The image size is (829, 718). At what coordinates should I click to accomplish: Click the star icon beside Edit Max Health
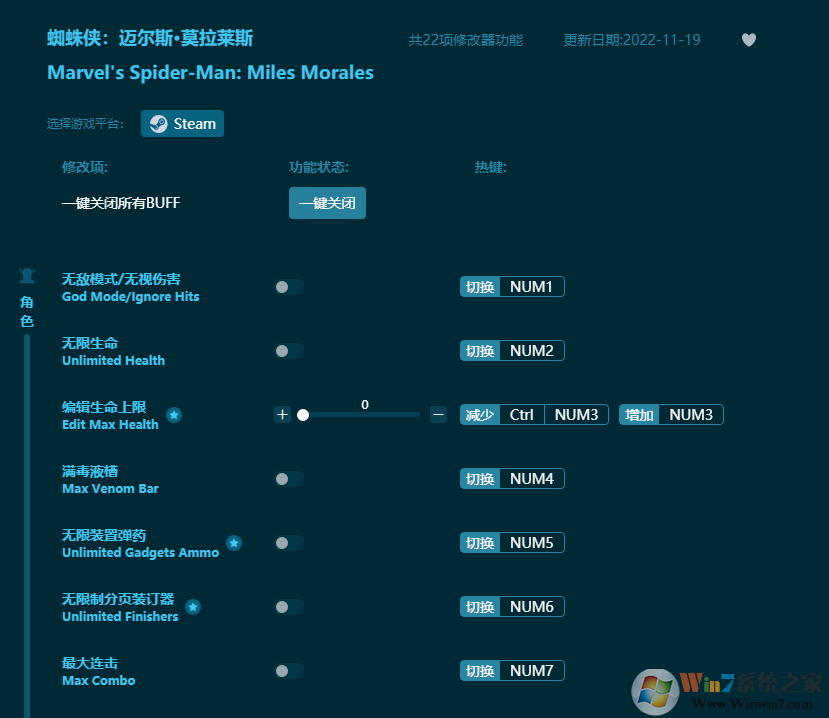(x=174, y=415)
